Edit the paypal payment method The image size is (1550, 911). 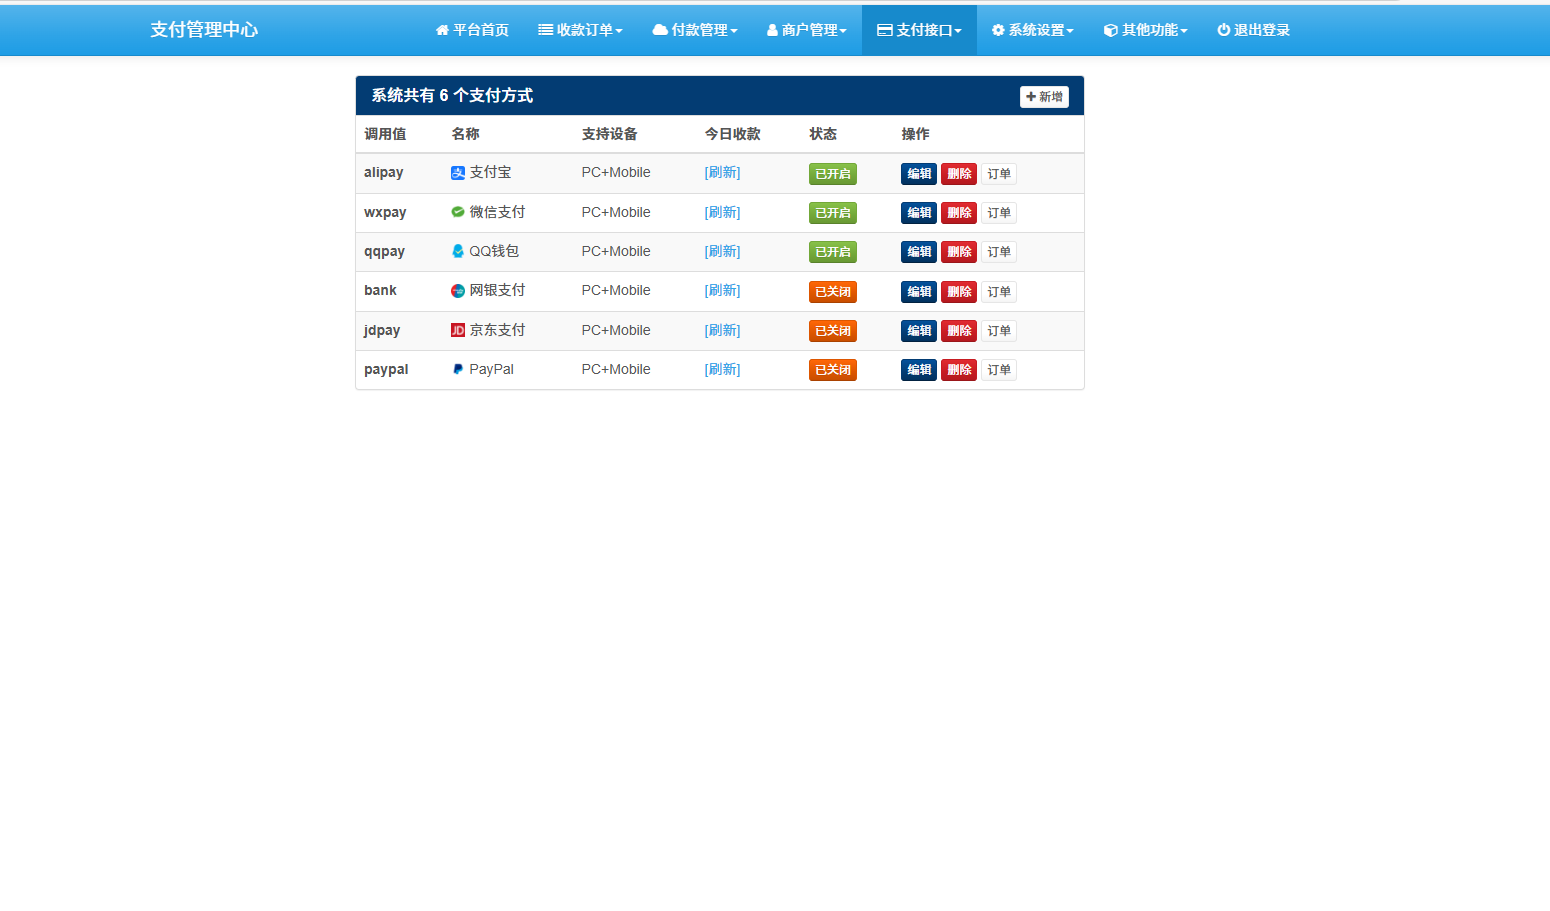coord(919,370)
